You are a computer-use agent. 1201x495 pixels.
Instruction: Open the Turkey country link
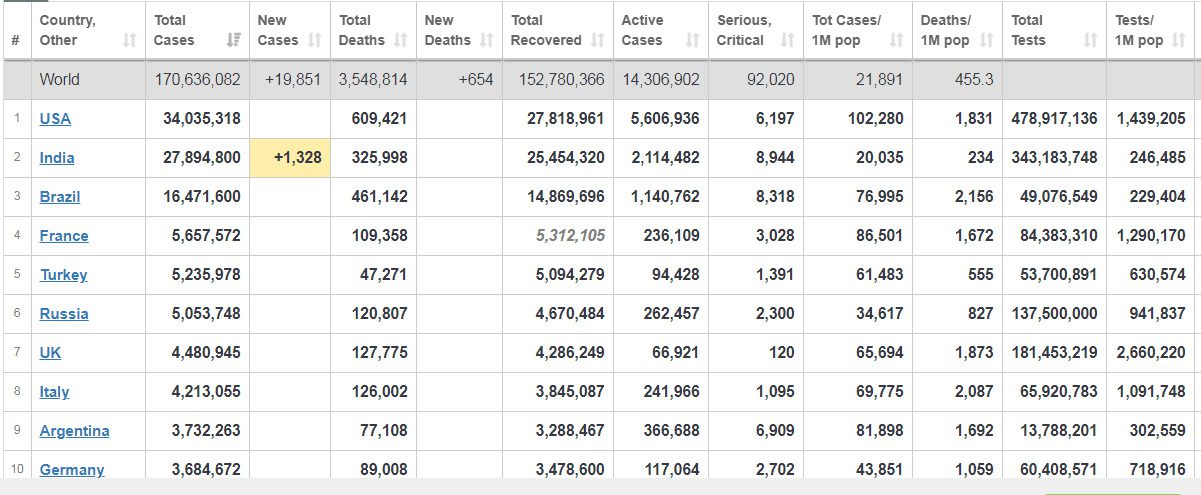[64, 274]
